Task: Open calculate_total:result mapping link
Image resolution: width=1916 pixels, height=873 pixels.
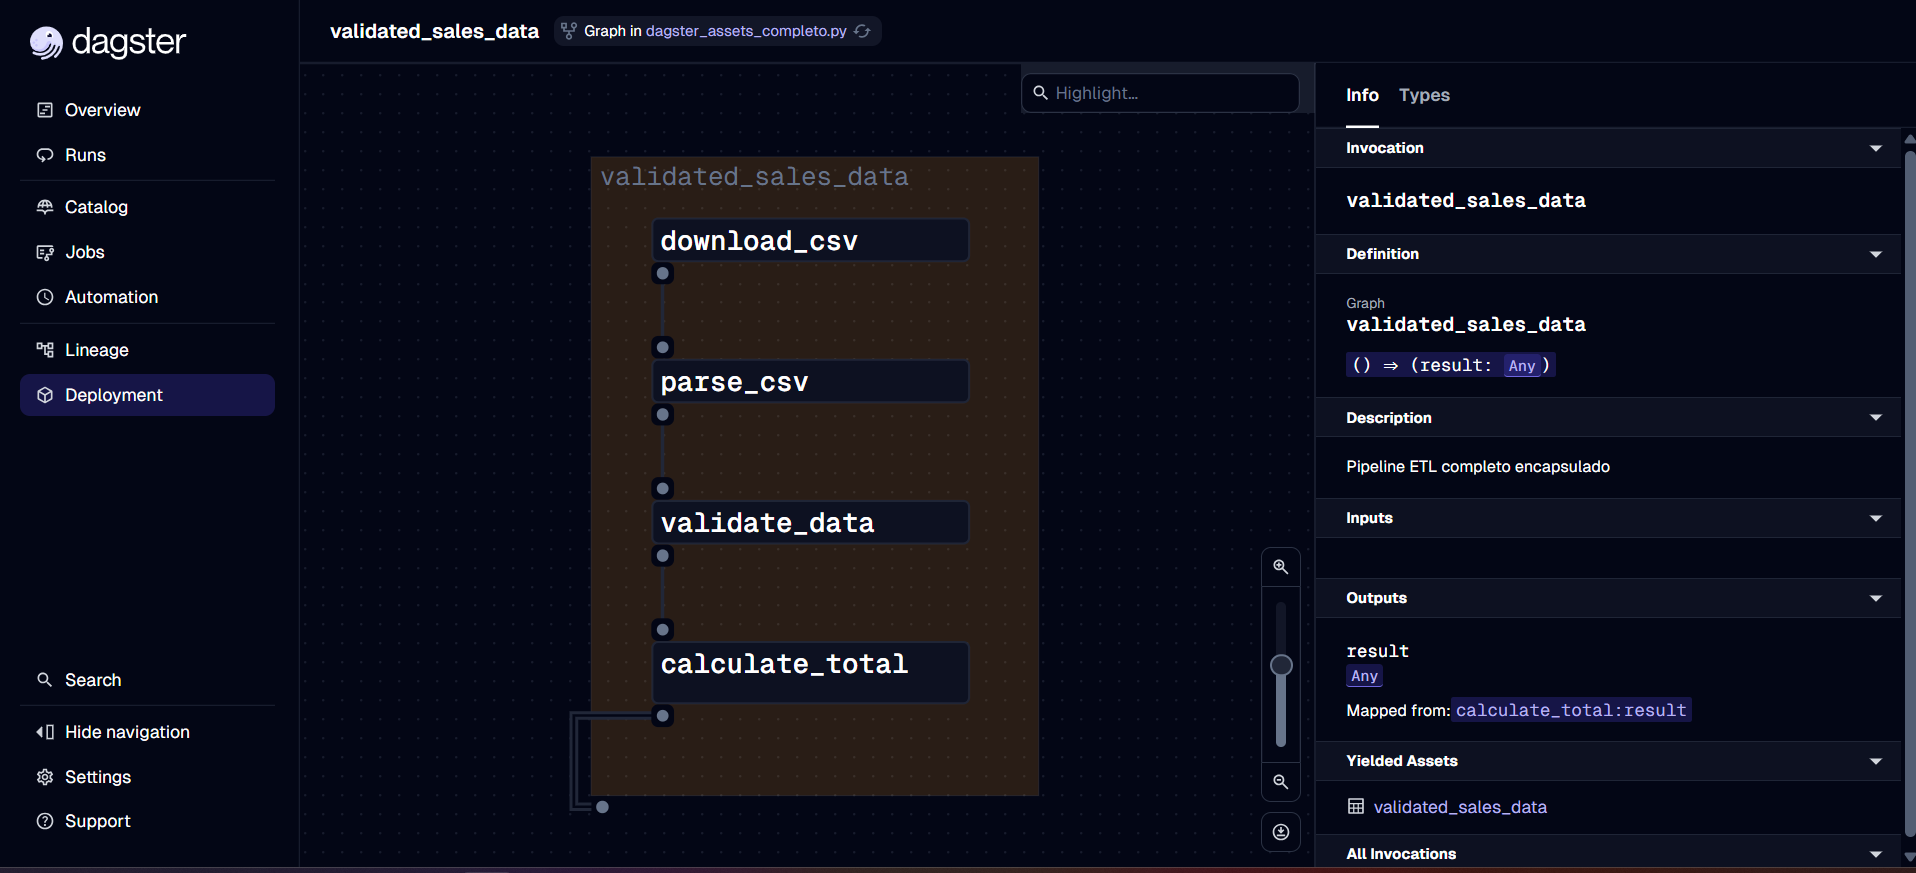Action: pyautogui.click(x=1571, y=710)
